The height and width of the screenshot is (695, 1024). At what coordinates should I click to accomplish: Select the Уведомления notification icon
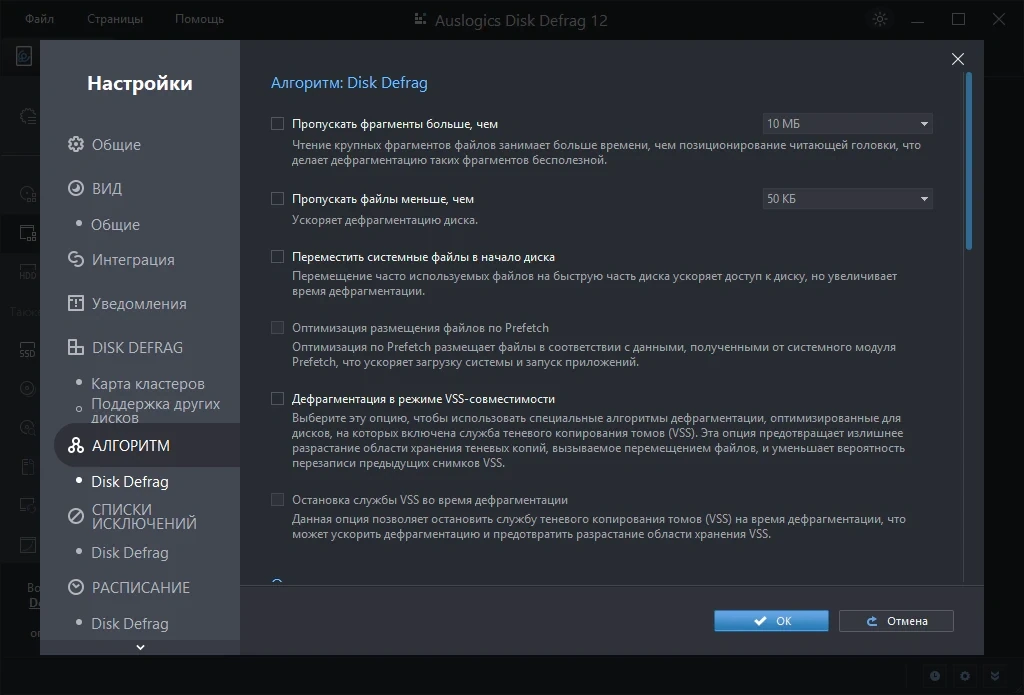(x=76, y=303)
